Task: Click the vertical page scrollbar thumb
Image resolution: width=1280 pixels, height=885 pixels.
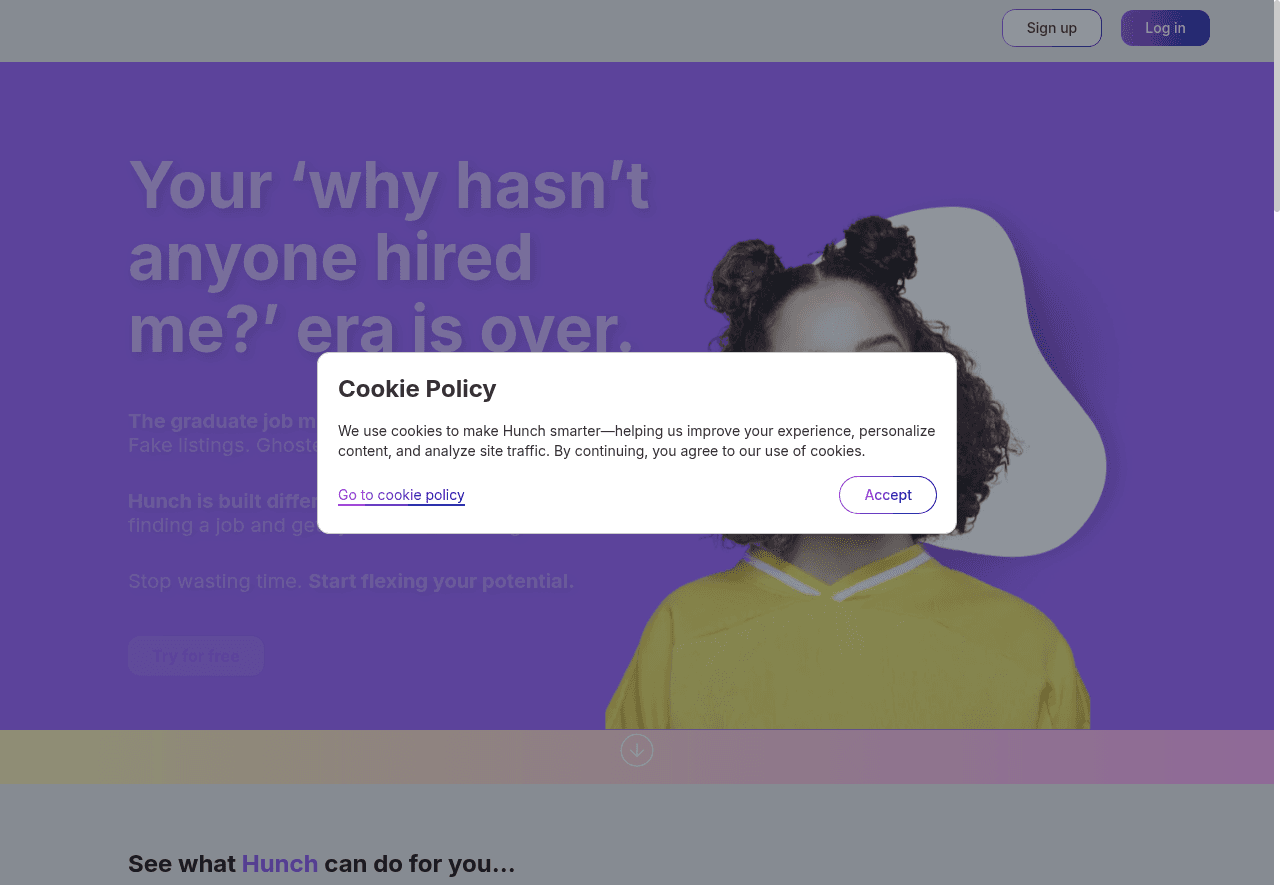Action: click(x=1276, y=106)
